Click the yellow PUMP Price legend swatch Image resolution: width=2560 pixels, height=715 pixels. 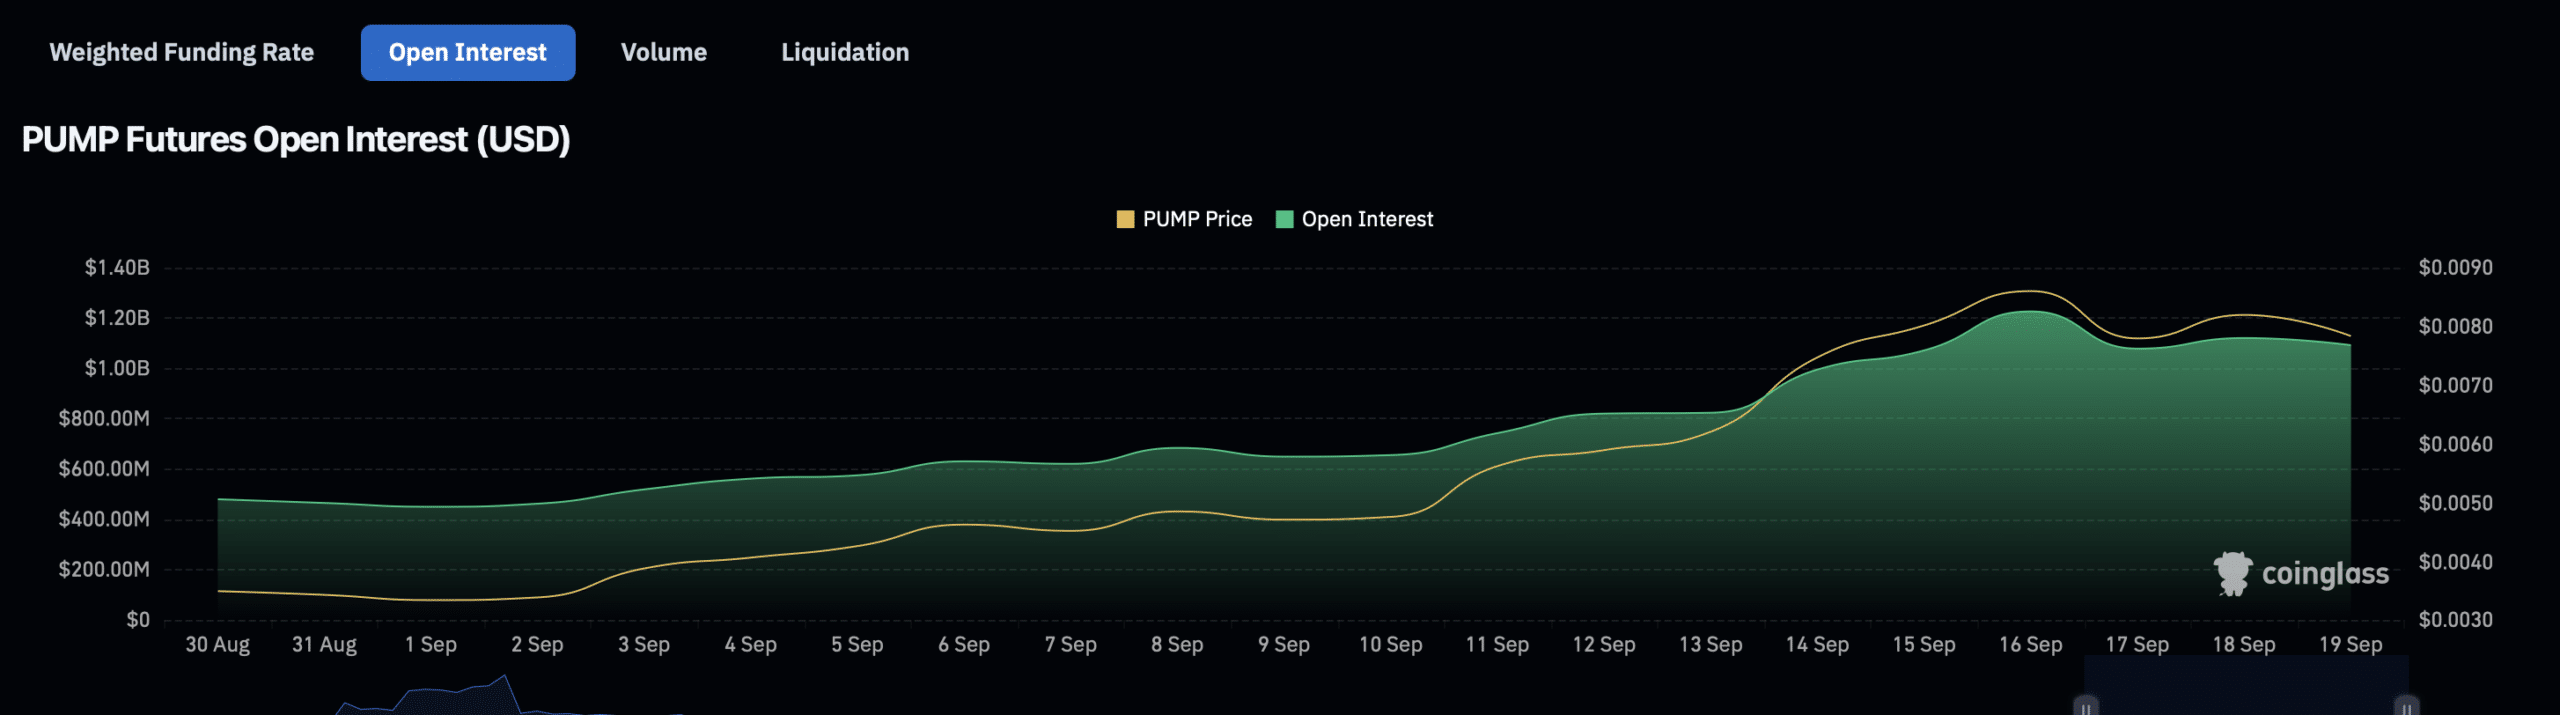tap(1125, 220)
